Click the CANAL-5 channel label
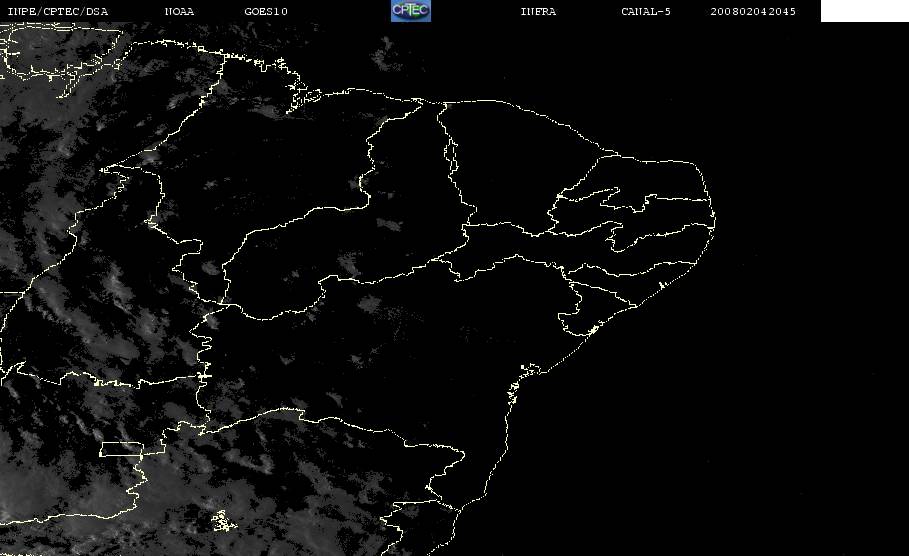This screenshot has width=909, height=556. [646, 11]
